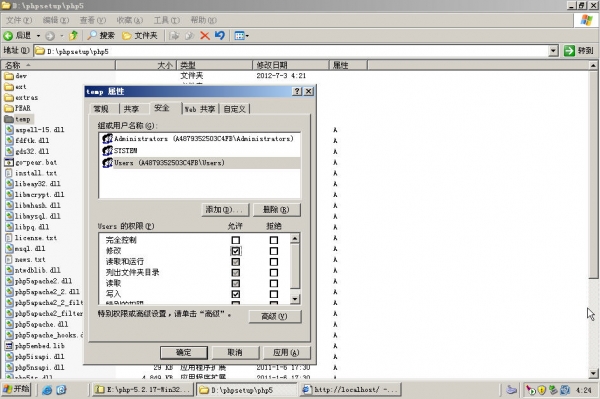Check Deny checkbox for 写入
Viewport: 600px width, 399px height.
pyautogui.click(x=274, y=294)
